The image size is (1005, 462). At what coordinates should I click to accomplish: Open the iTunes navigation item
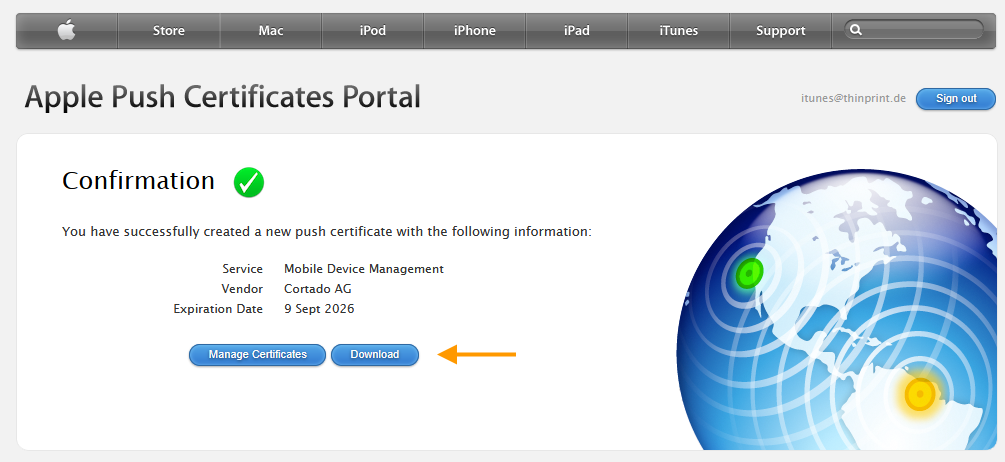[x=678, y=30]
